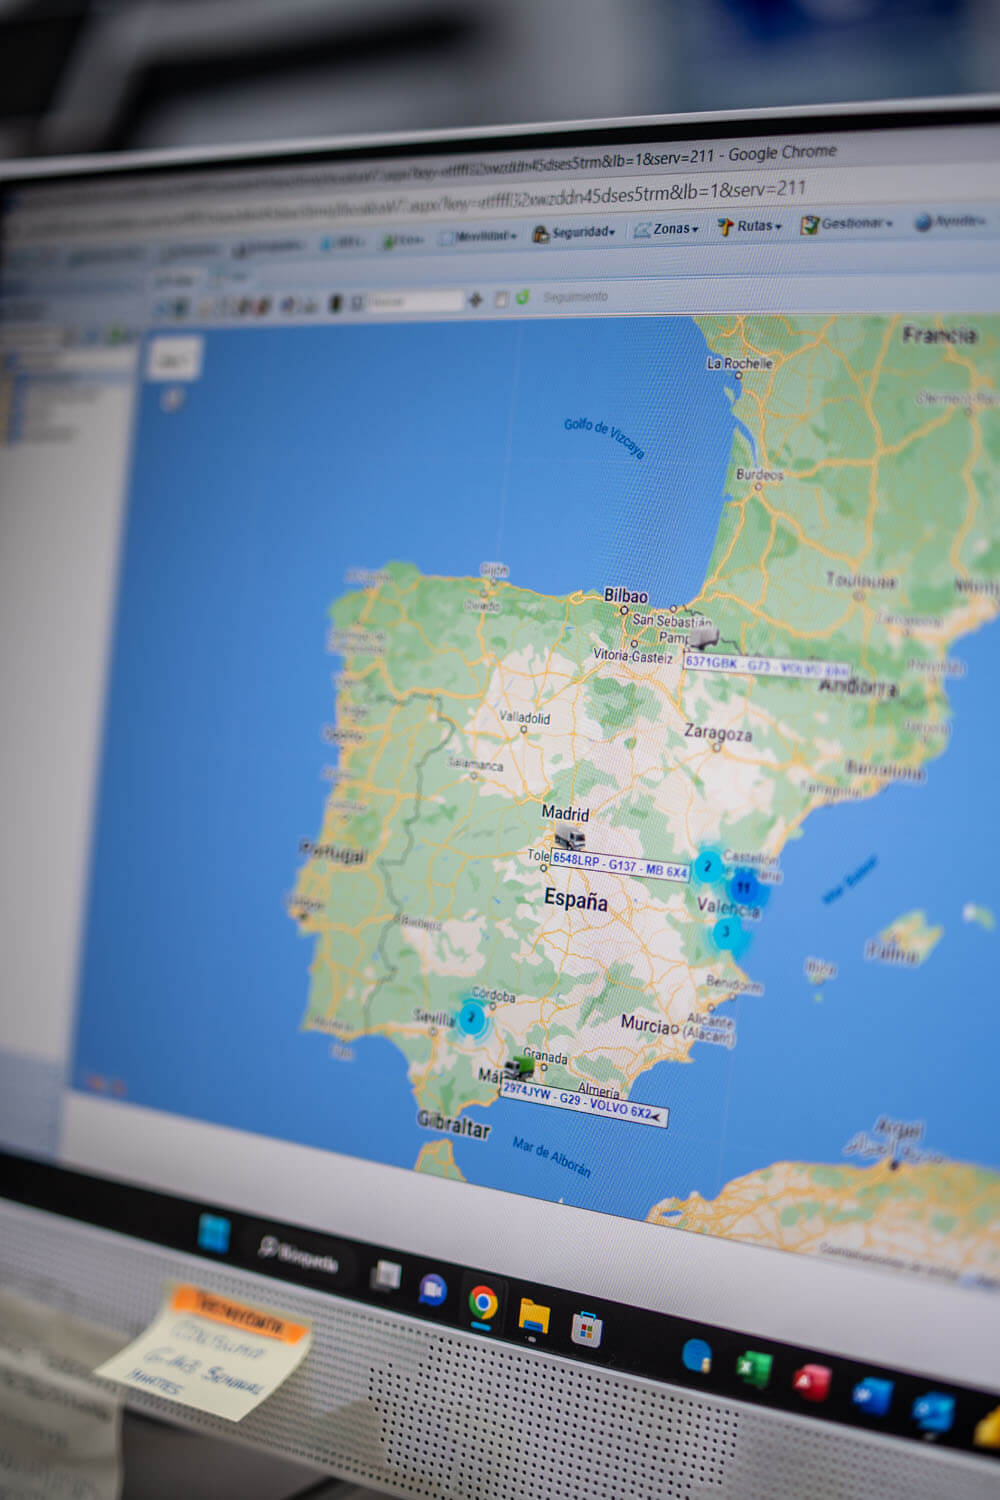
Task: Open the Gestionar dropdown menu
Action: 846,224
